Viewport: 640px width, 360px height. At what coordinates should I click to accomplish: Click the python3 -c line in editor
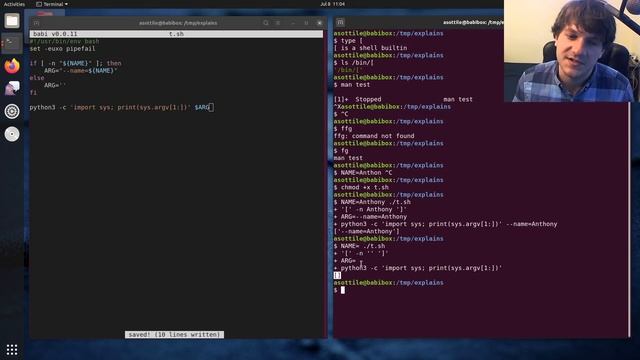coord(121,107)
